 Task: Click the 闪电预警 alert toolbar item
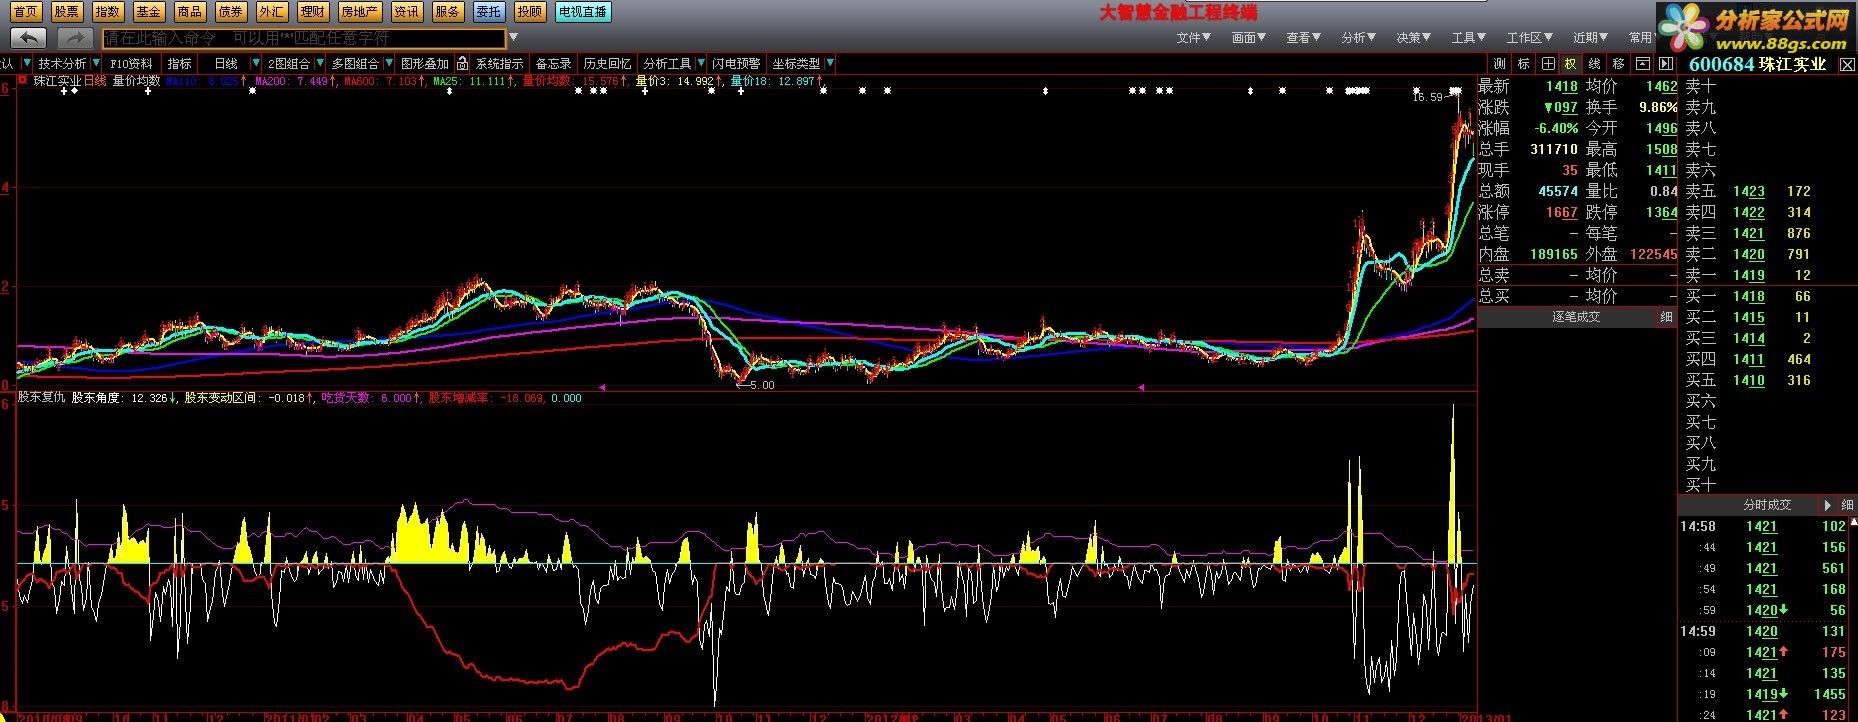pyautogui.click(x=736, y=64)
